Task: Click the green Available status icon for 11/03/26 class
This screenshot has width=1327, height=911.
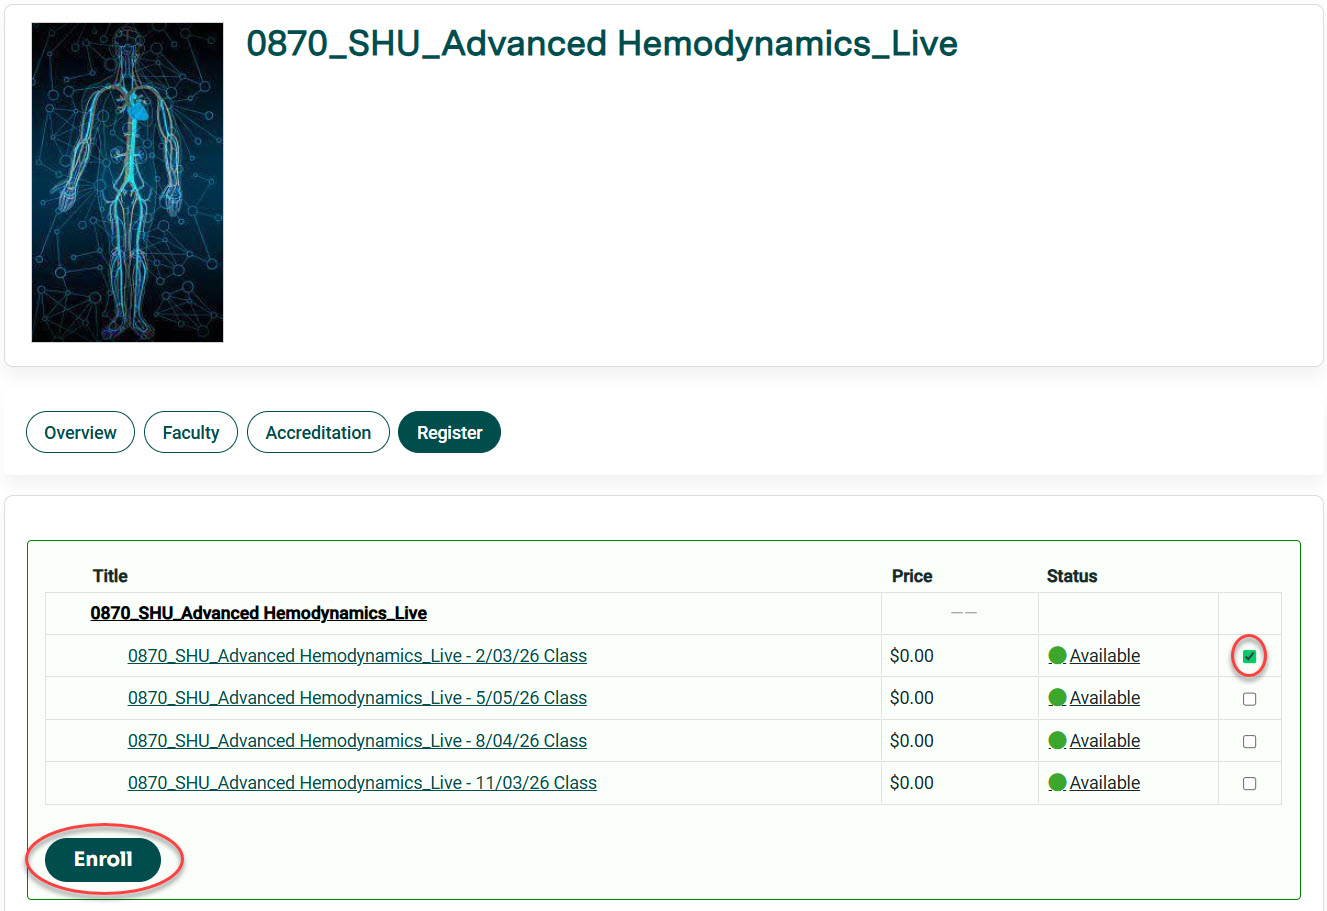Action: point(1058,782)
